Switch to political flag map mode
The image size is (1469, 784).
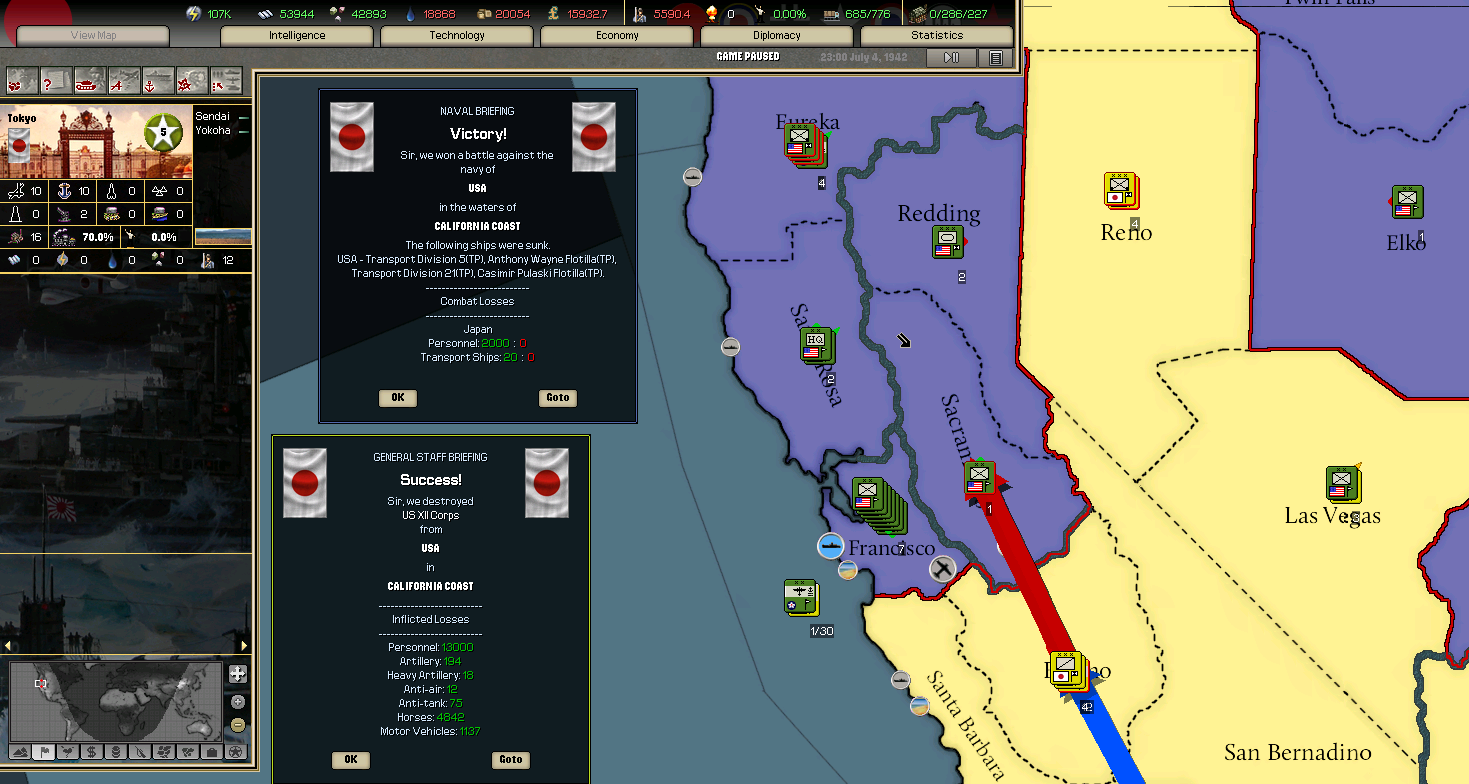tap(44, 752)
